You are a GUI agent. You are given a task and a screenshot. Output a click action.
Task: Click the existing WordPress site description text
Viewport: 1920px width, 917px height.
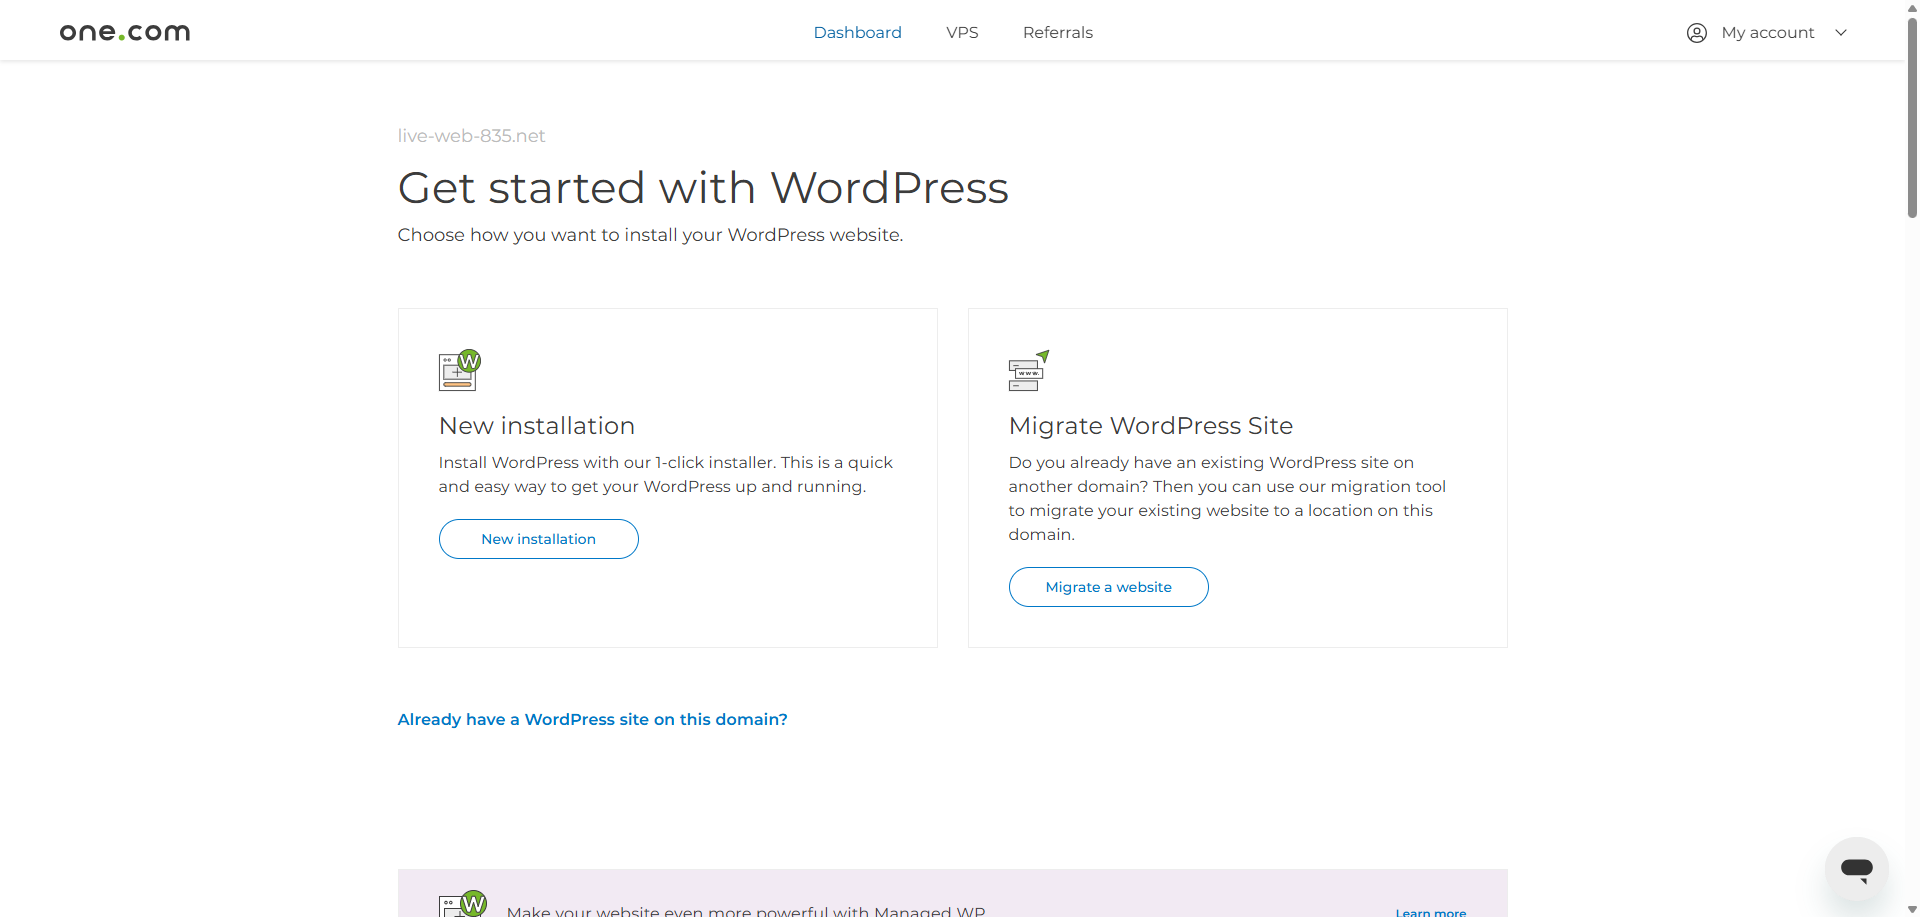(1227, 499)
